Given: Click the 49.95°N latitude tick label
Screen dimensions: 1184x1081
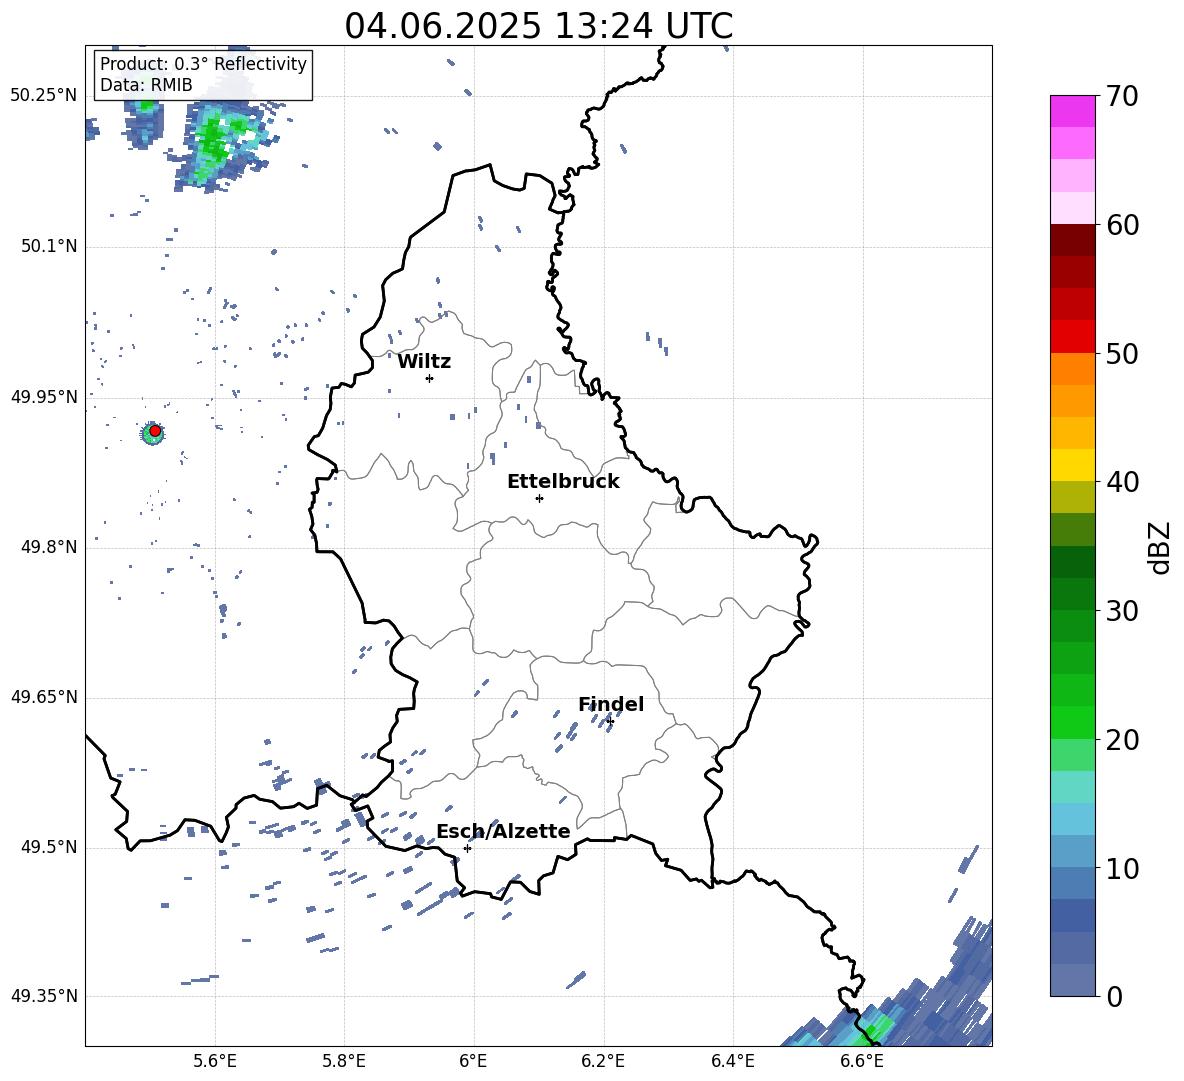Looking at the screenshot, I should click(44, 397).
